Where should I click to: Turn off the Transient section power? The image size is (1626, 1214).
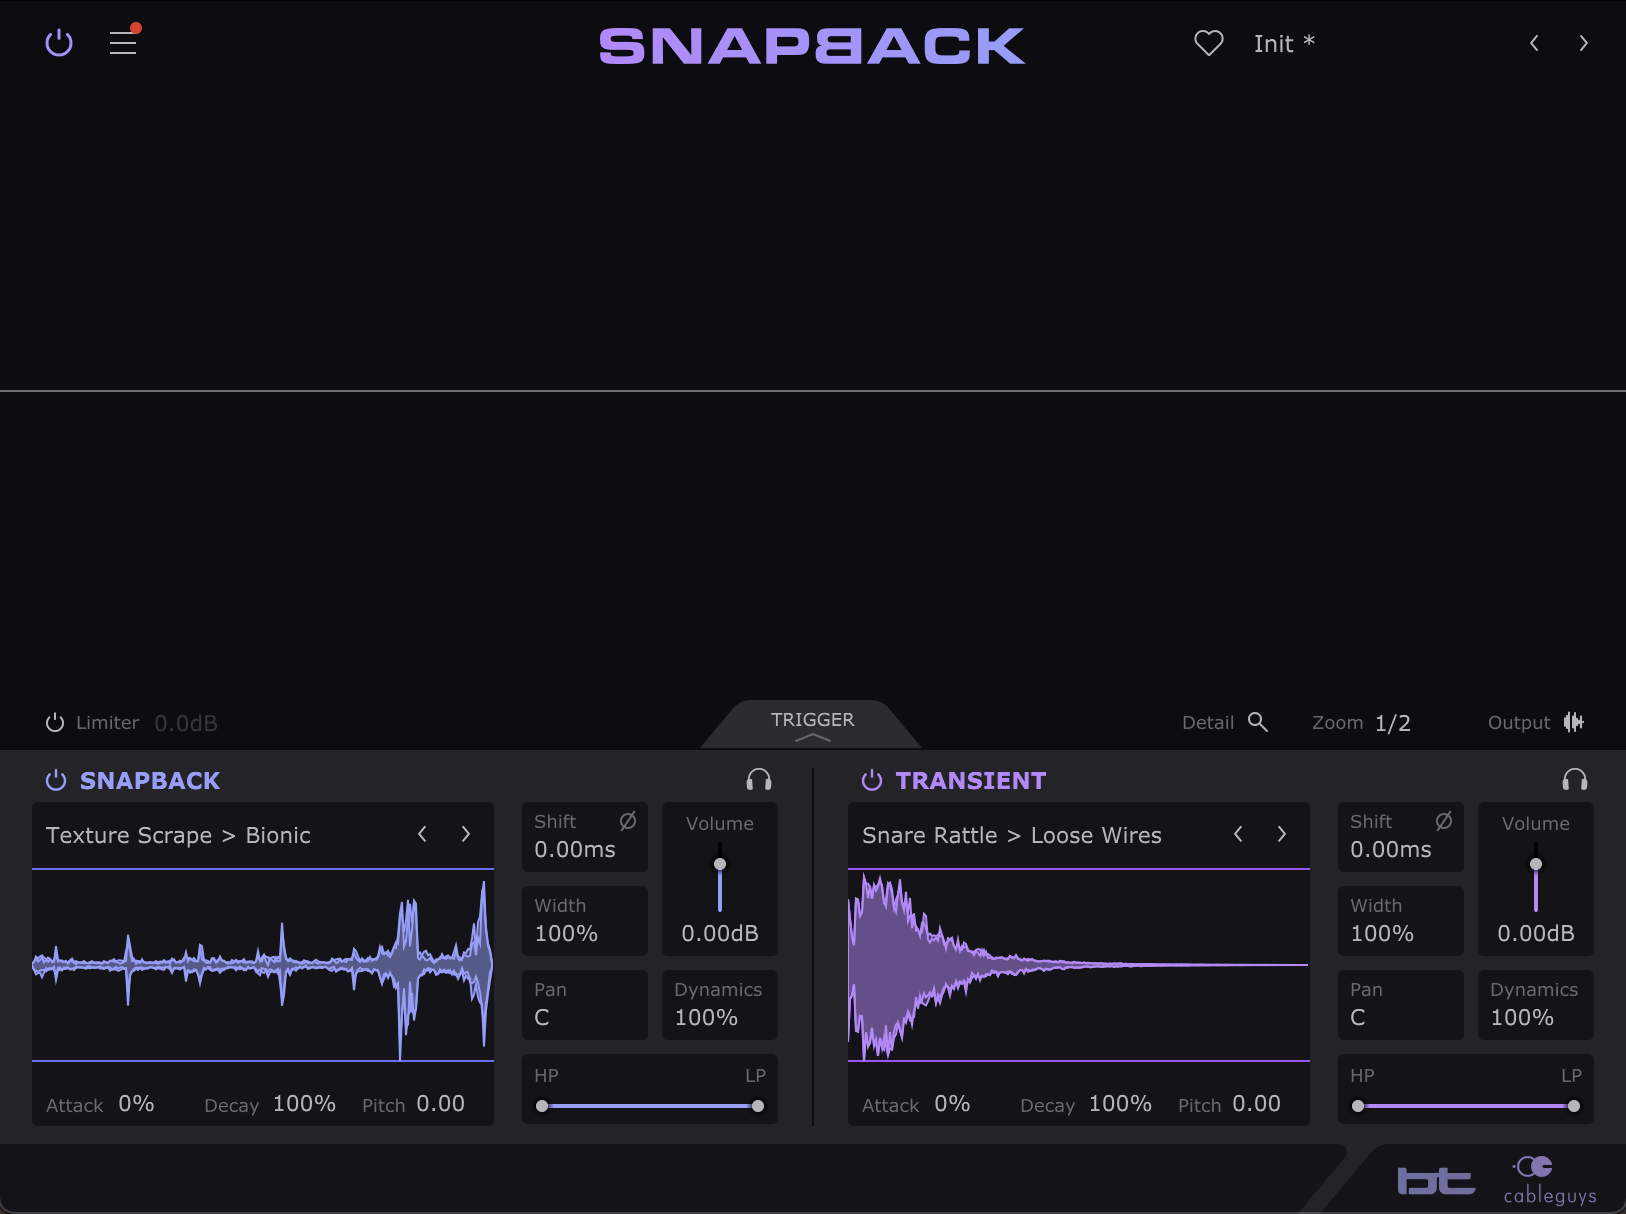click(872, 780)
